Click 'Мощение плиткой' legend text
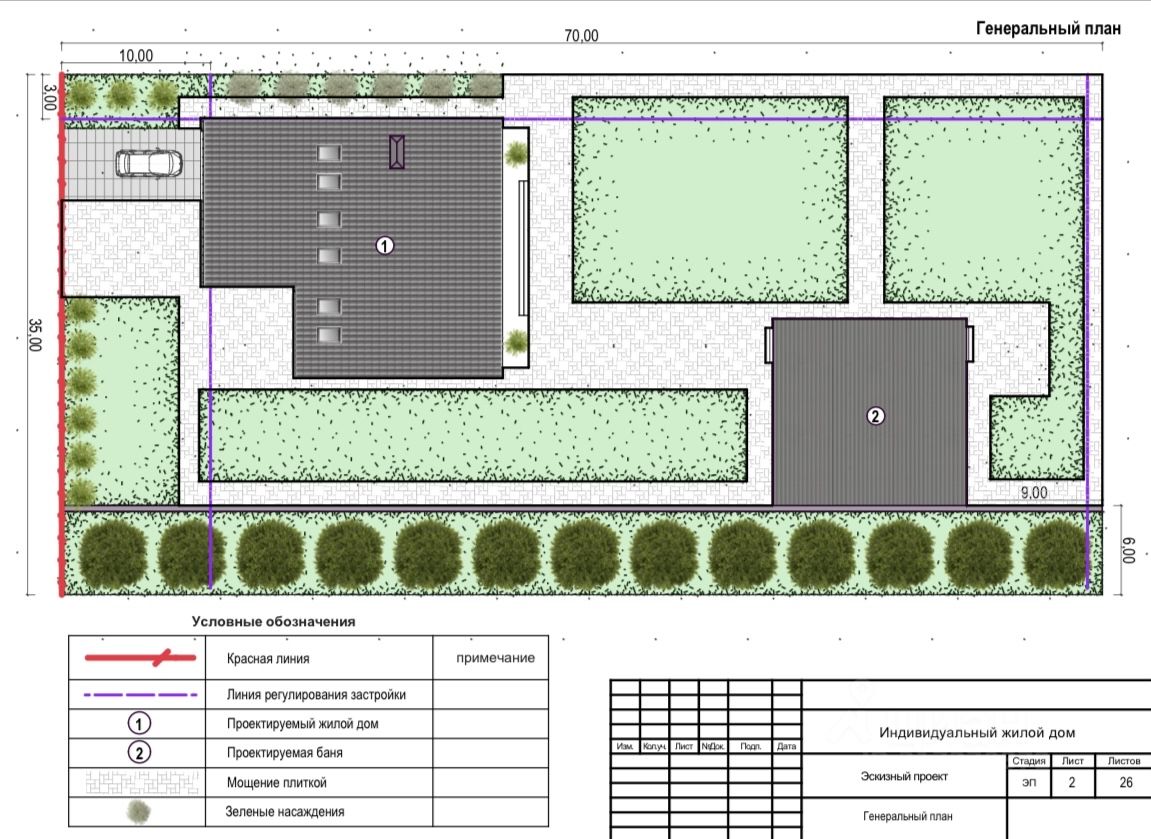 click(x=276, y=782)
